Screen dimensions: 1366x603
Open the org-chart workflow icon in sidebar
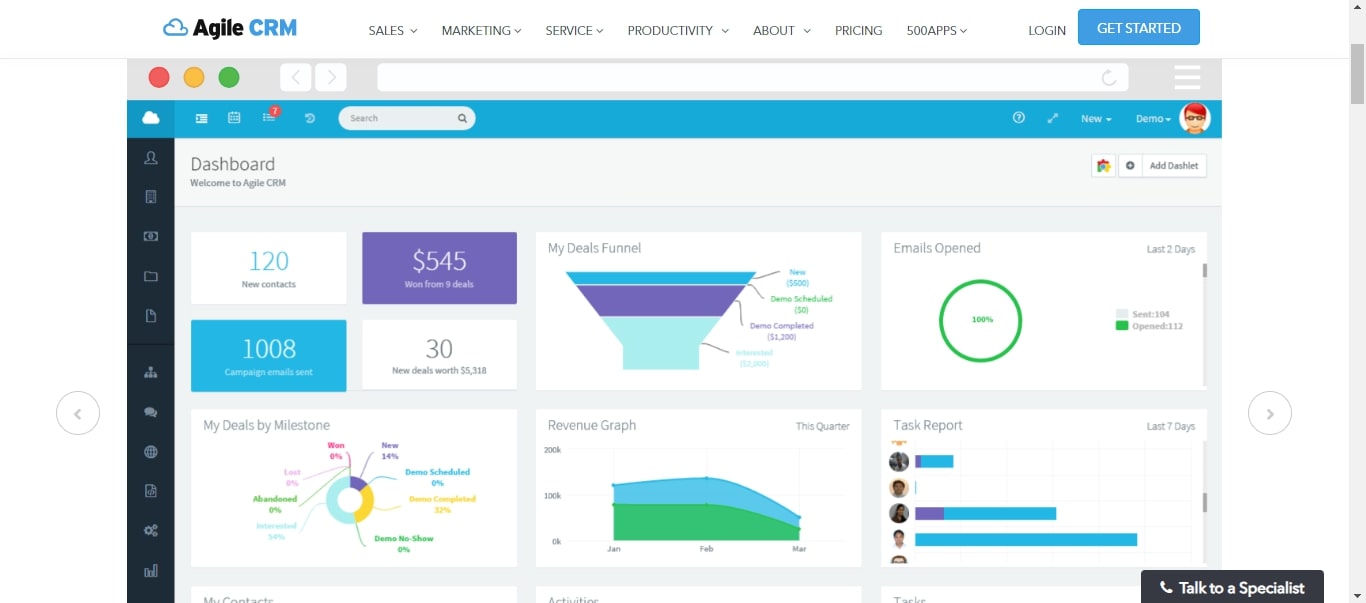point(151,373)
